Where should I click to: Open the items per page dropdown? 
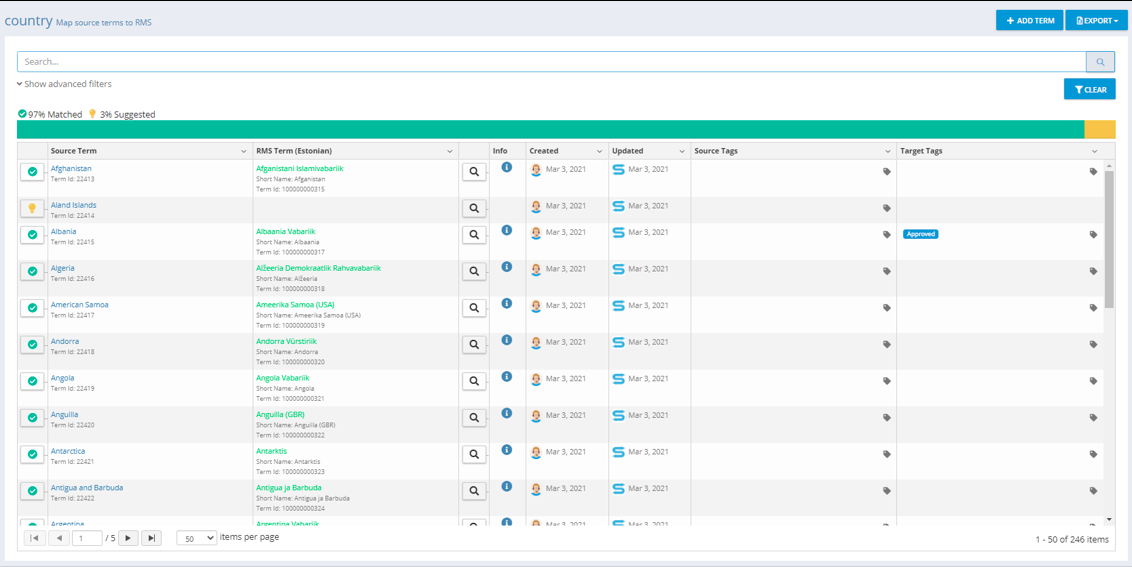(196, 538)
